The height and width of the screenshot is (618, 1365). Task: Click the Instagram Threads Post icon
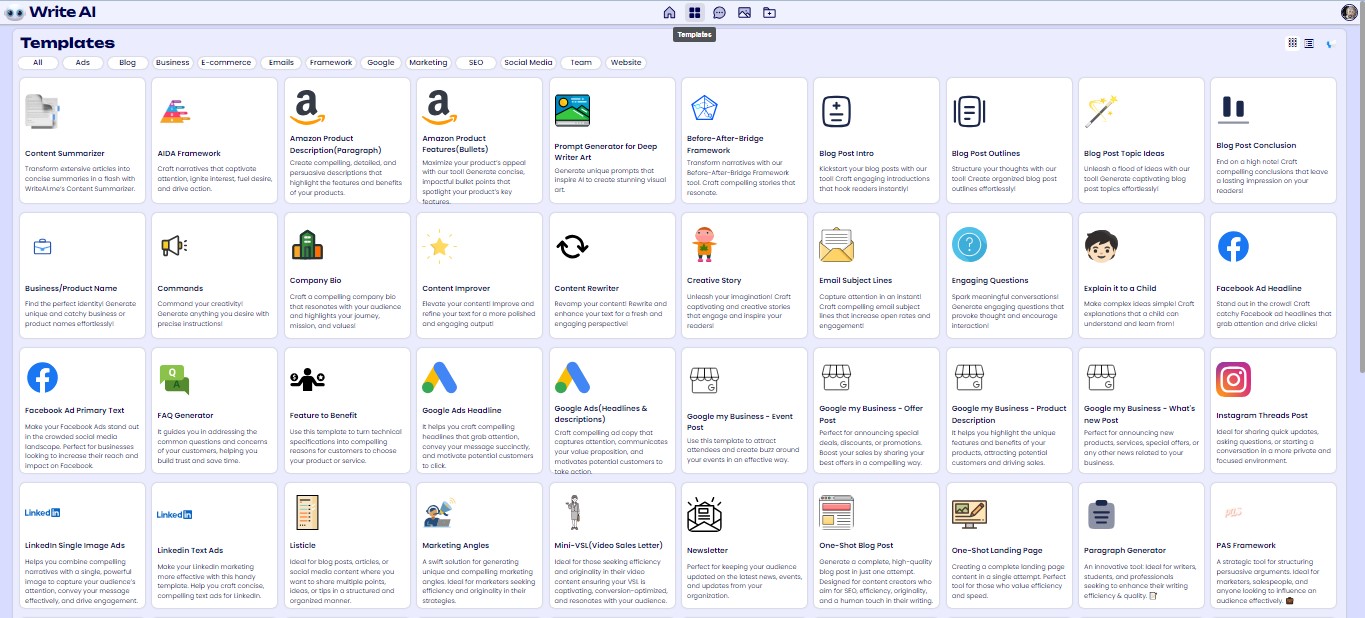[1233, 380]
